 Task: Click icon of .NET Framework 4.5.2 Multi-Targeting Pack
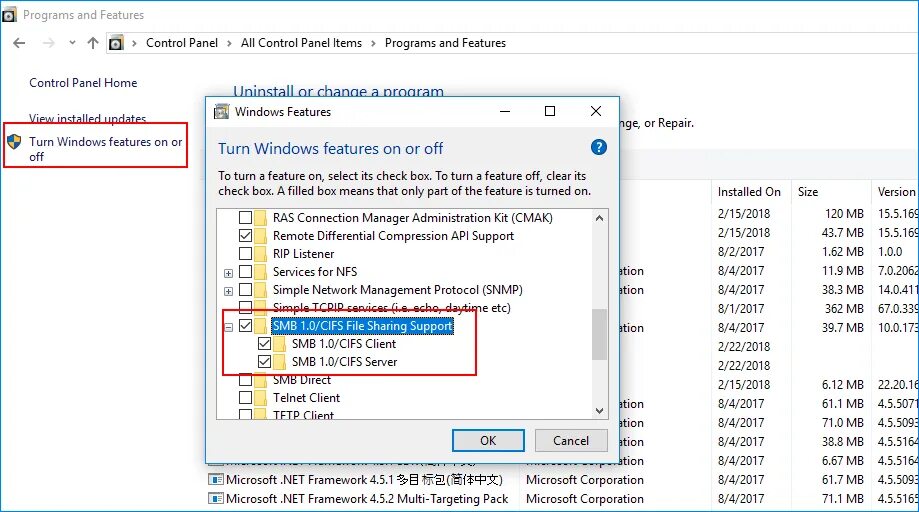coord(216,499)
